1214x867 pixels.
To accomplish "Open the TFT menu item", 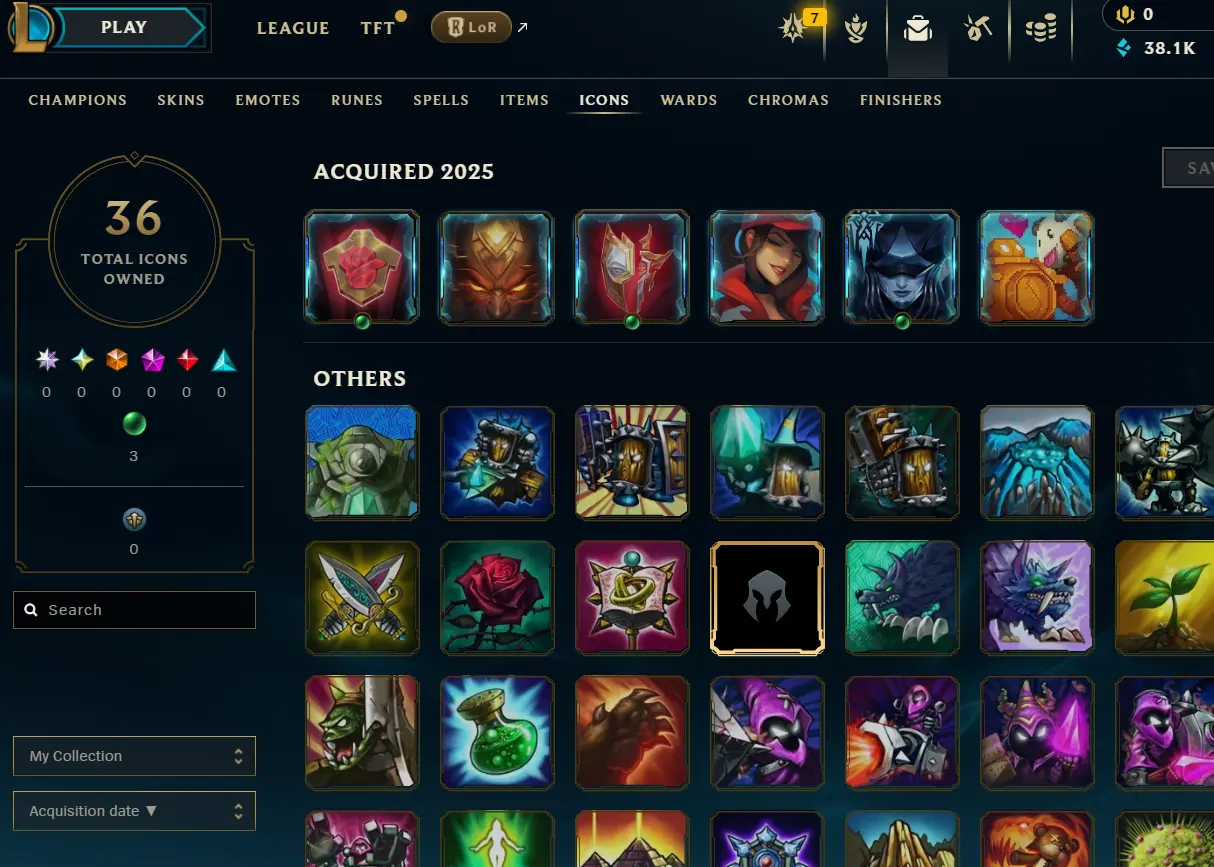I will tap(378, 28).
